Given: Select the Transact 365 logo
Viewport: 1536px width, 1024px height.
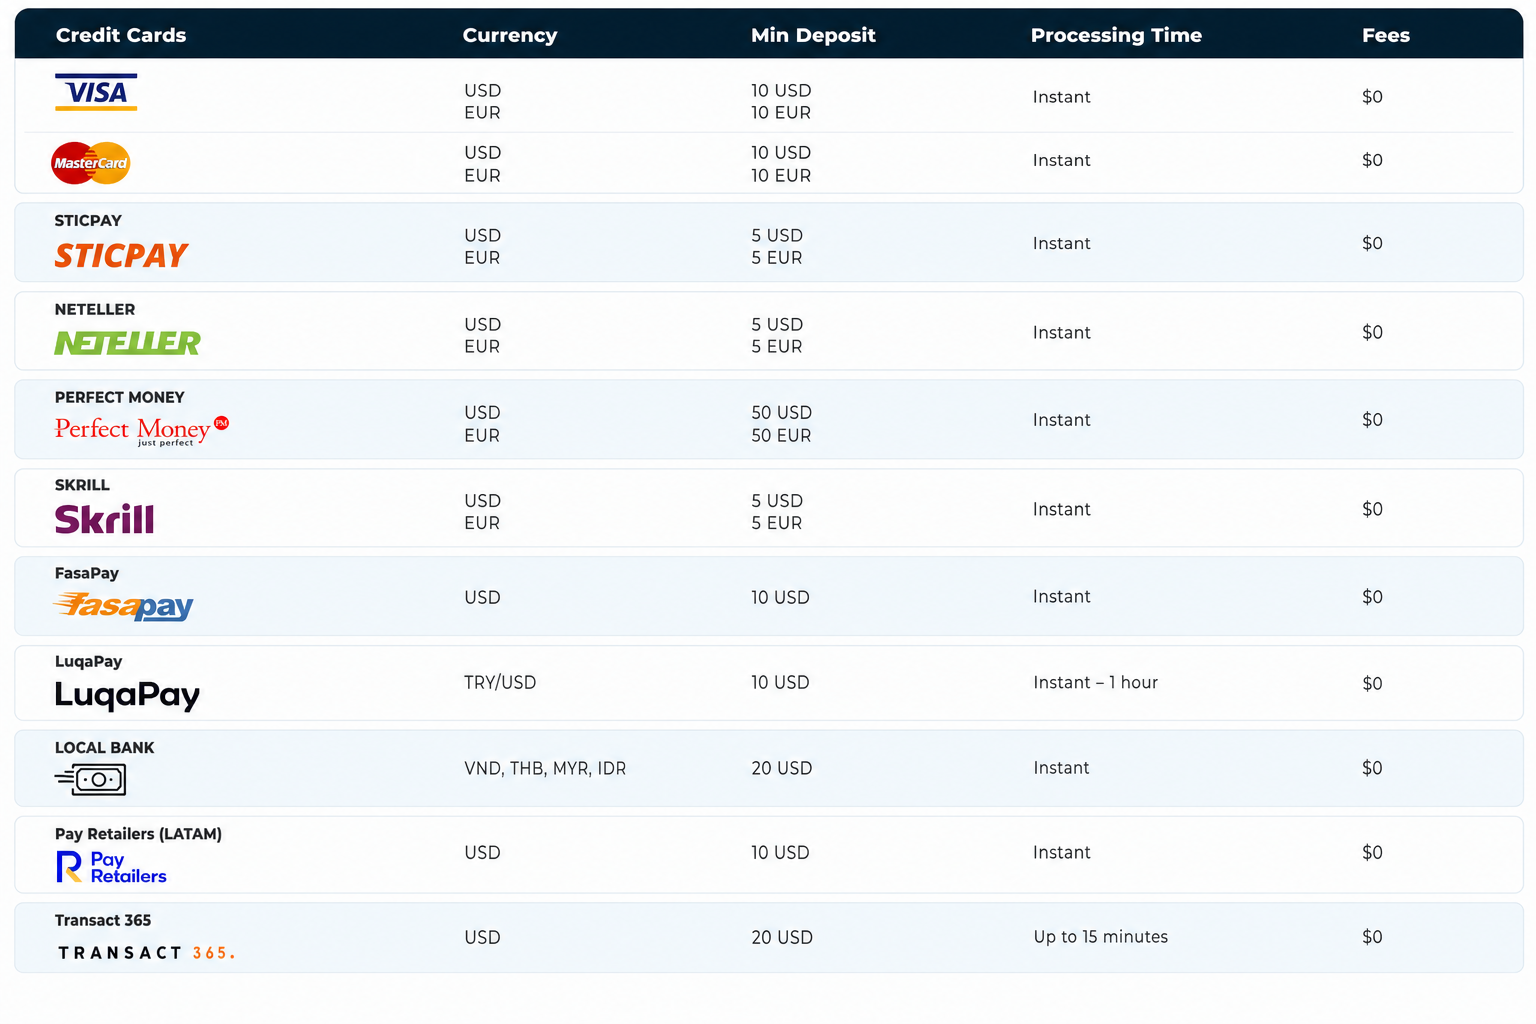Looking at the screenshot, I should (x=146, y=953).
